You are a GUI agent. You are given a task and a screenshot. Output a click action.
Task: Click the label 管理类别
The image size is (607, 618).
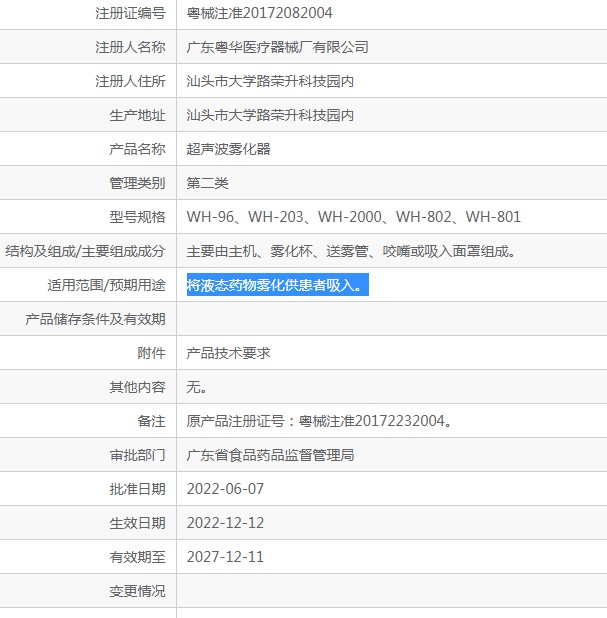(137, 183)
